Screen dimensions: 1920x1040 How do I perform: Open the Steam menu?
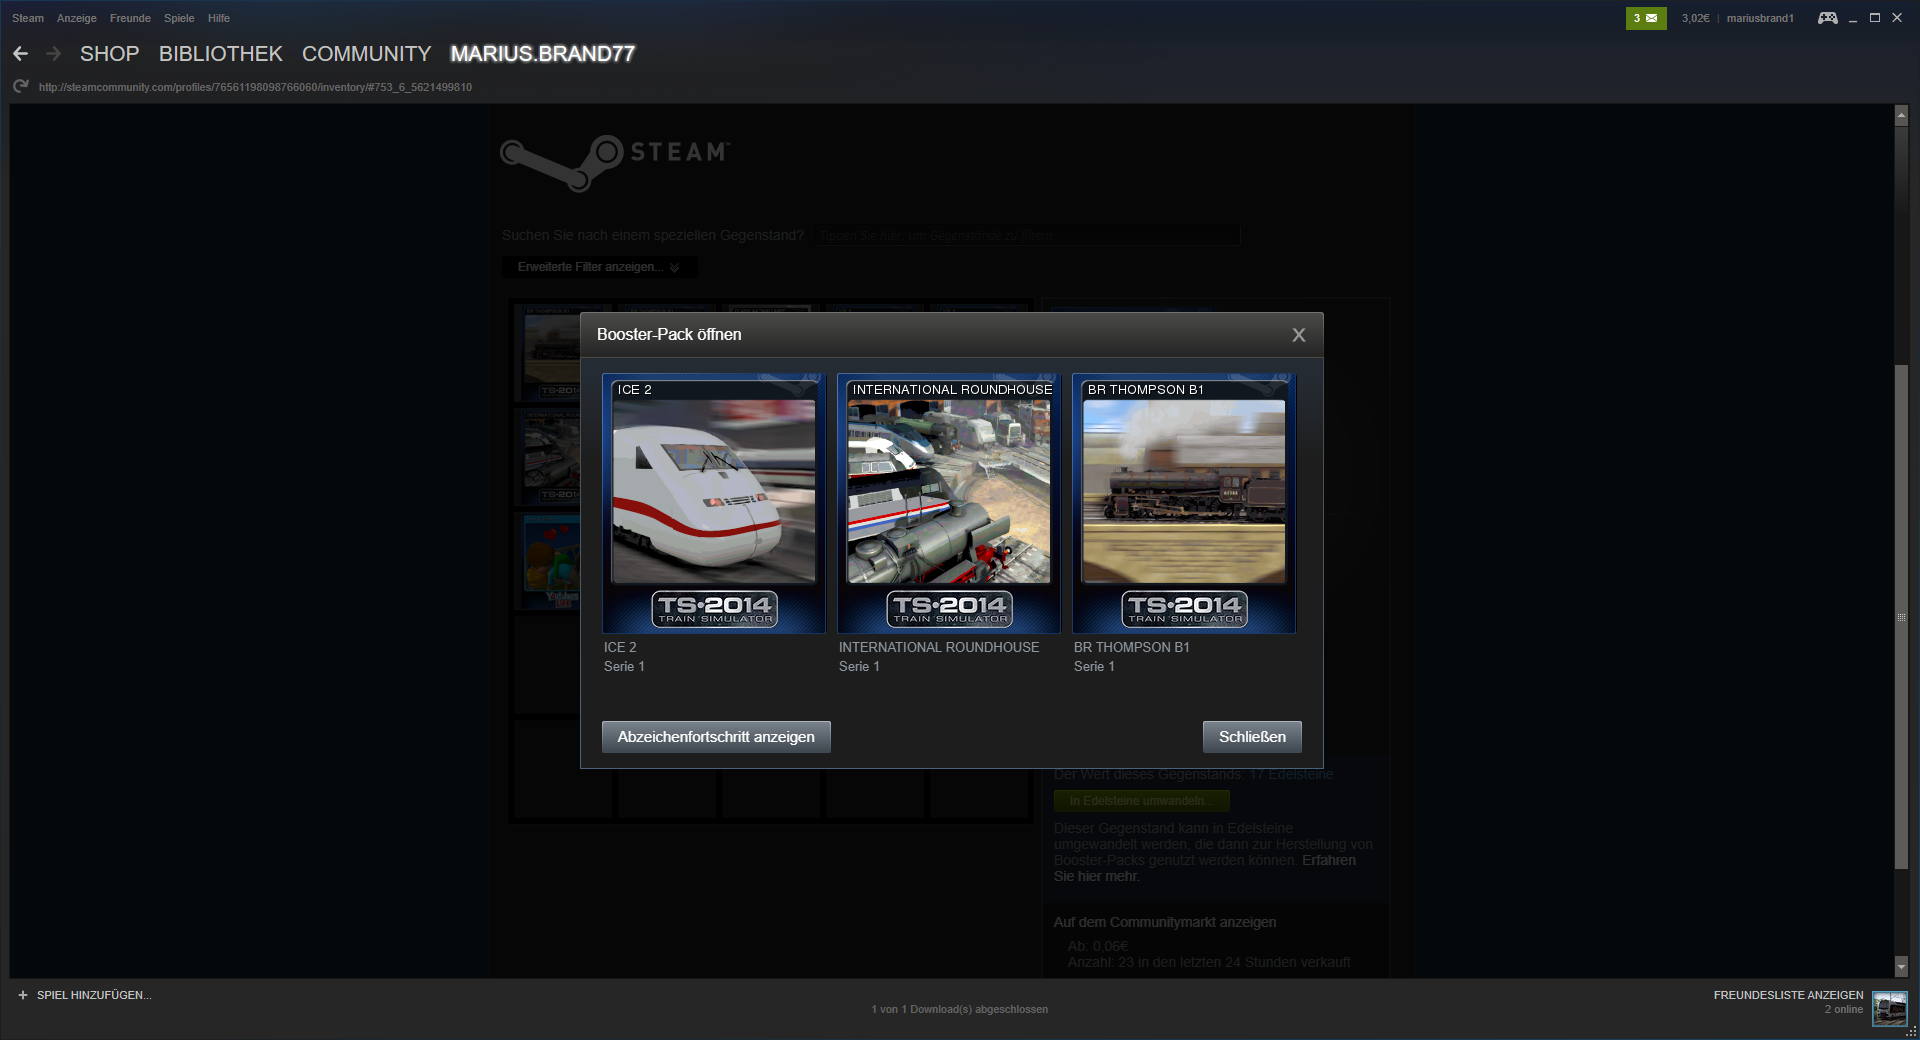click(x=28, y=18)
